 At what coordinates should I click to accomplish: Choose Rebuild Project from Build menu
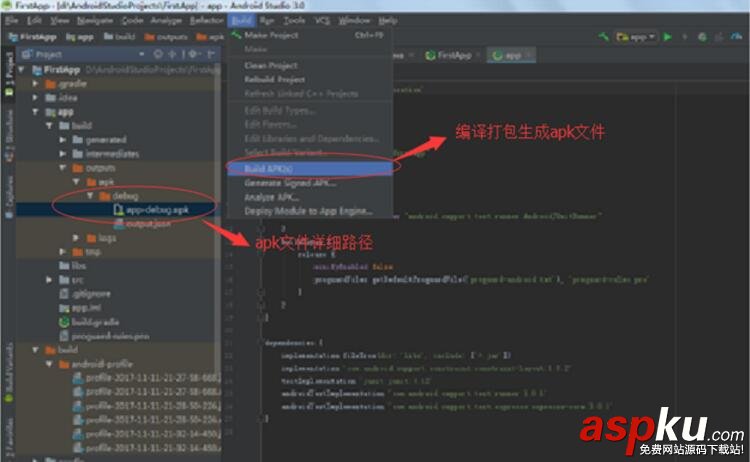tap(310, 79)
